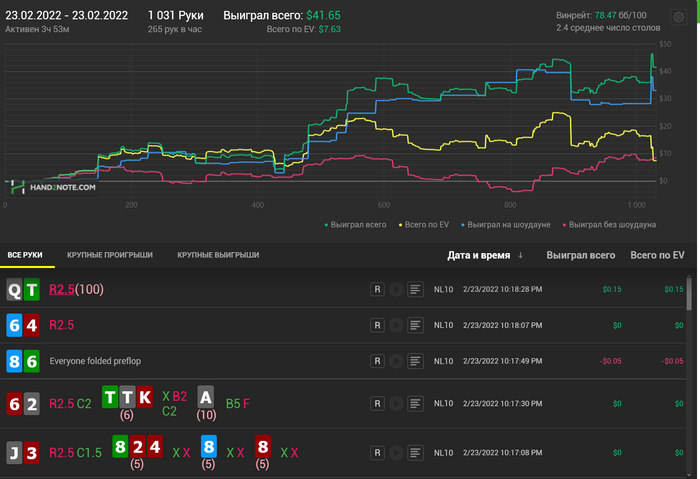Image resolution: width=700 pixels, height=479 pixels.
Task: Click the total won $41.65 value
Action: (x=323, y=15)
